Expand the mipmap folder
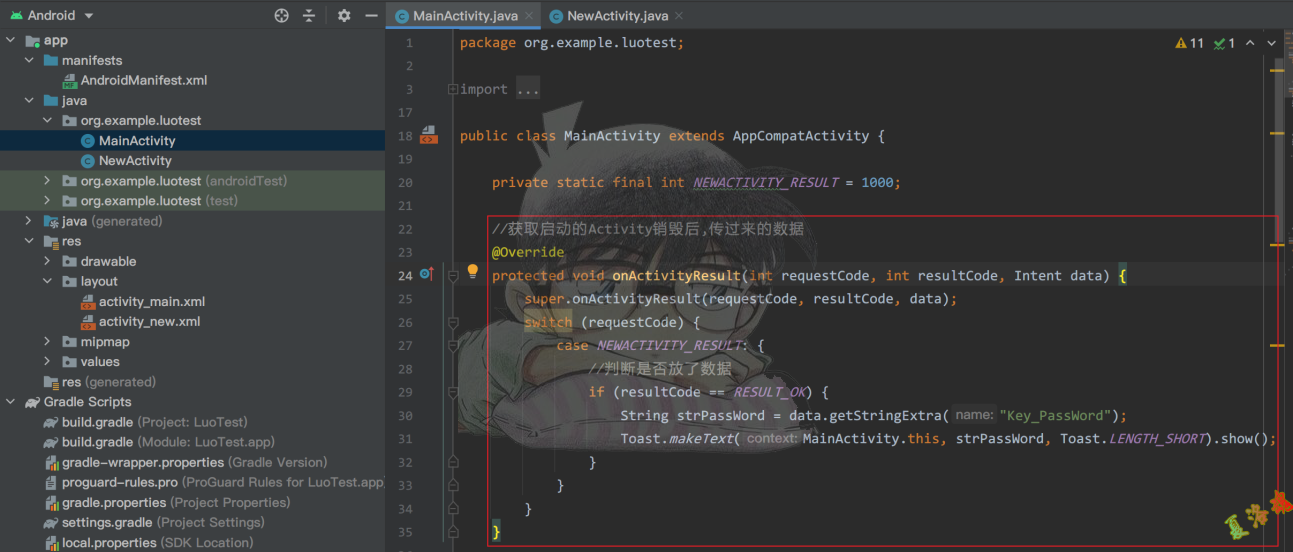The image size is (1293, 552). [47, 341]
